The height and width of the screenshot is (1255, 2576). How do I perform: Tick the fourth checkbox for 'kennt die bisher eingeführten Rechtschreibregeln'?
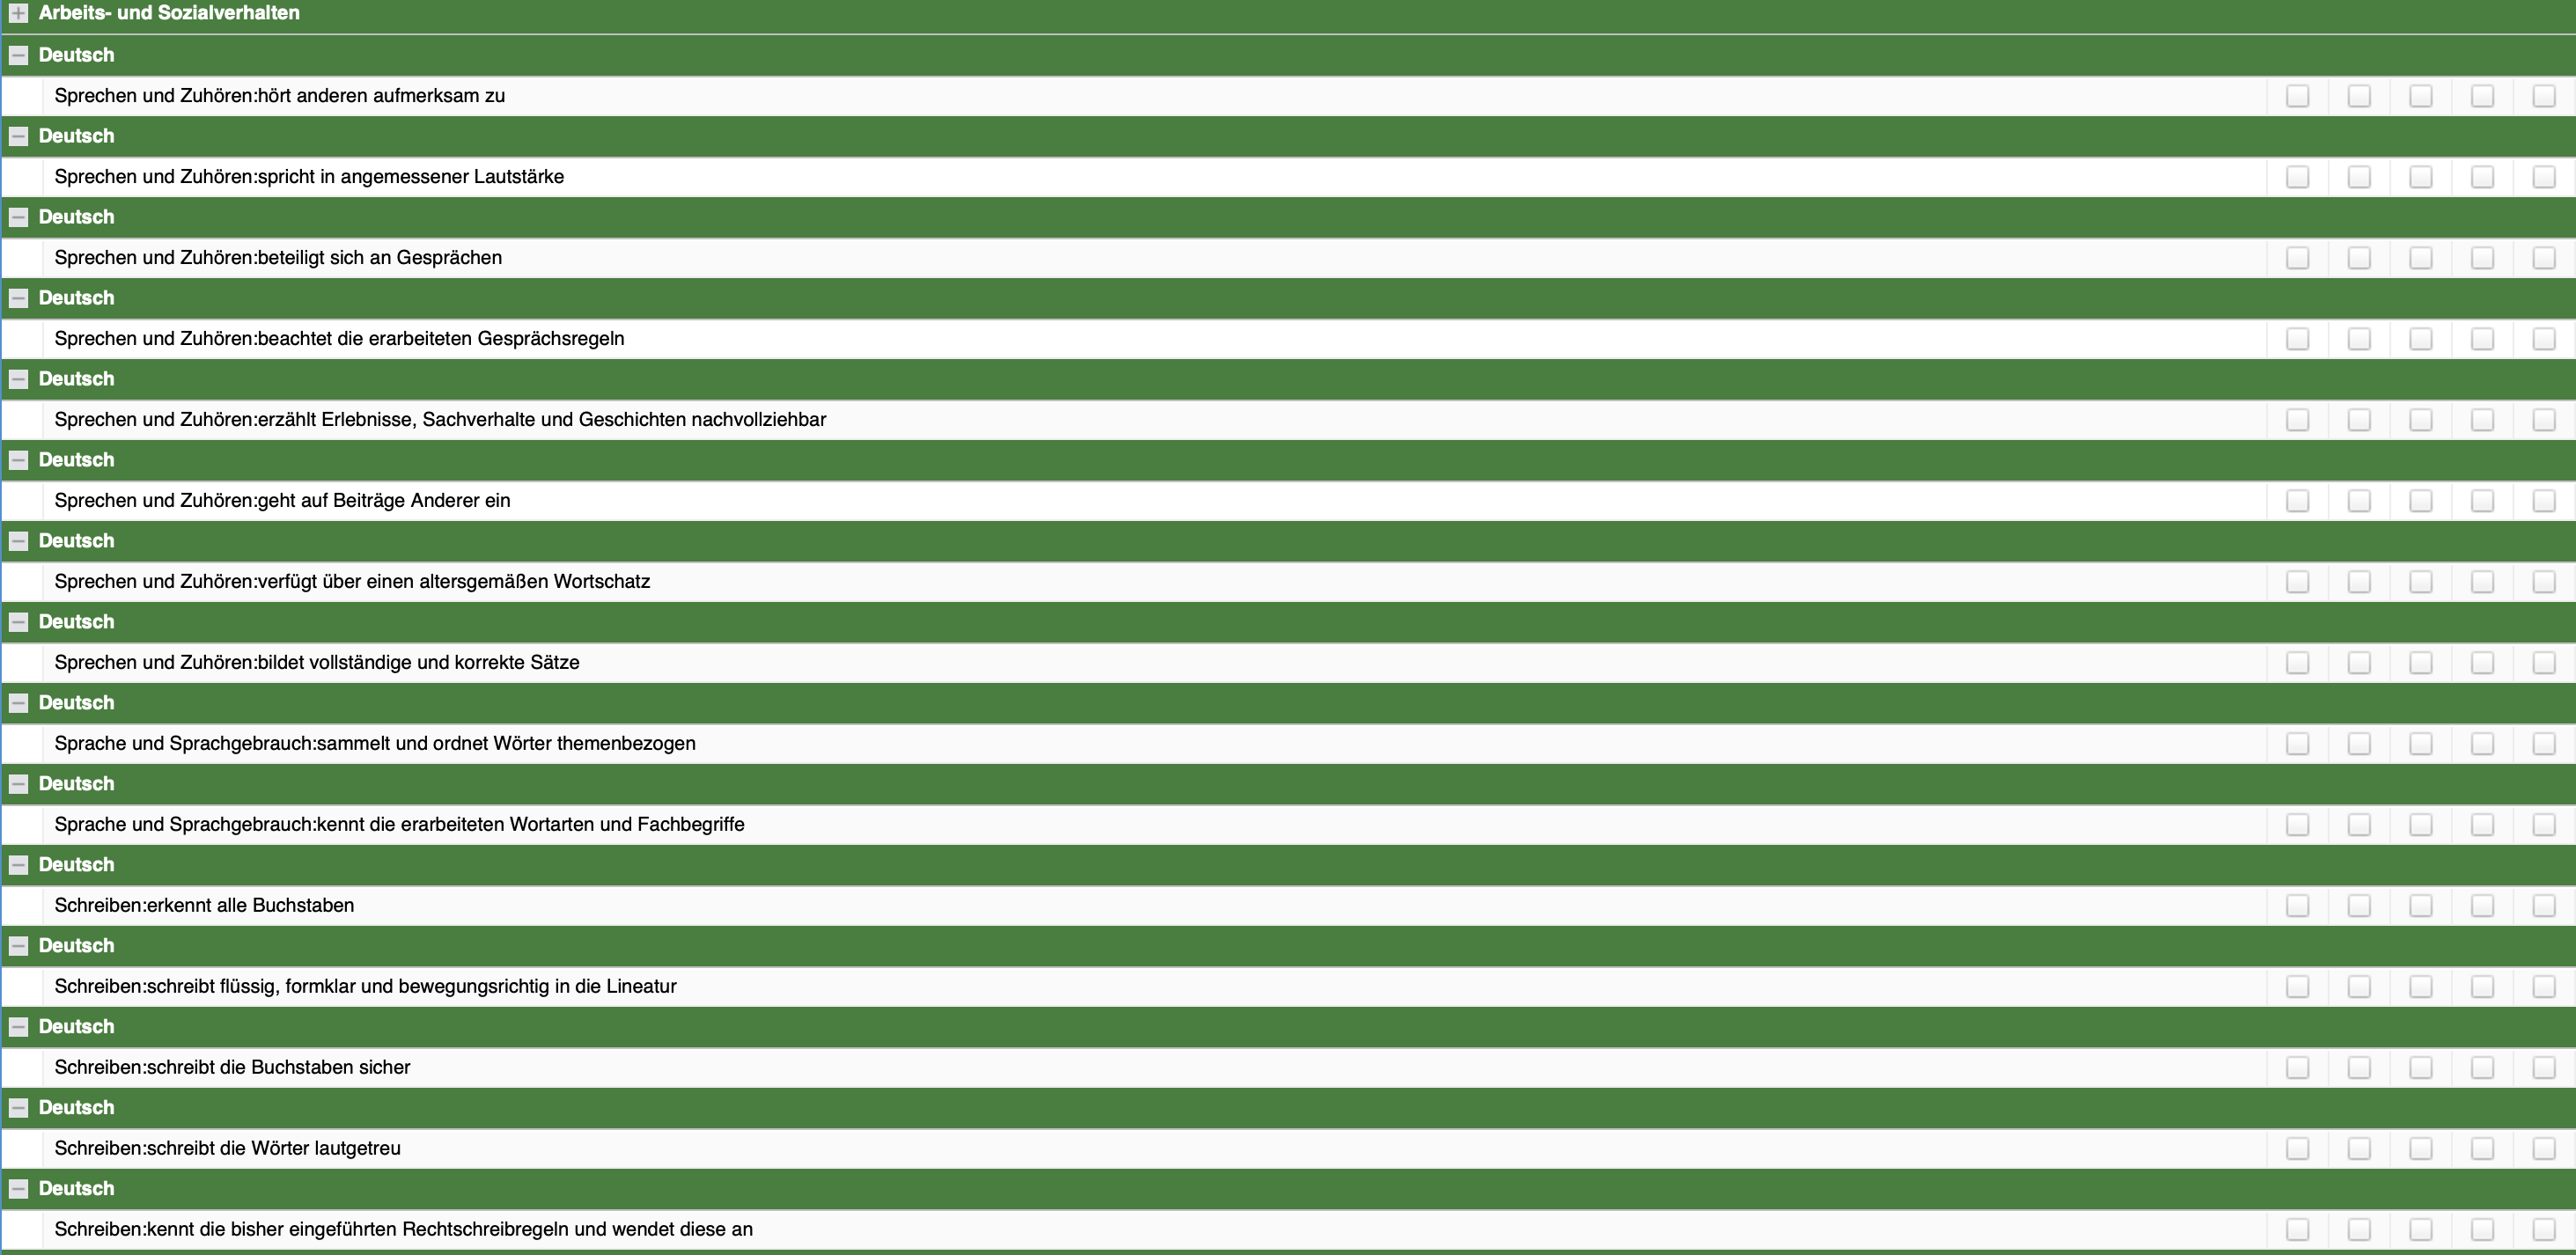click(x=2482, y=1230)
